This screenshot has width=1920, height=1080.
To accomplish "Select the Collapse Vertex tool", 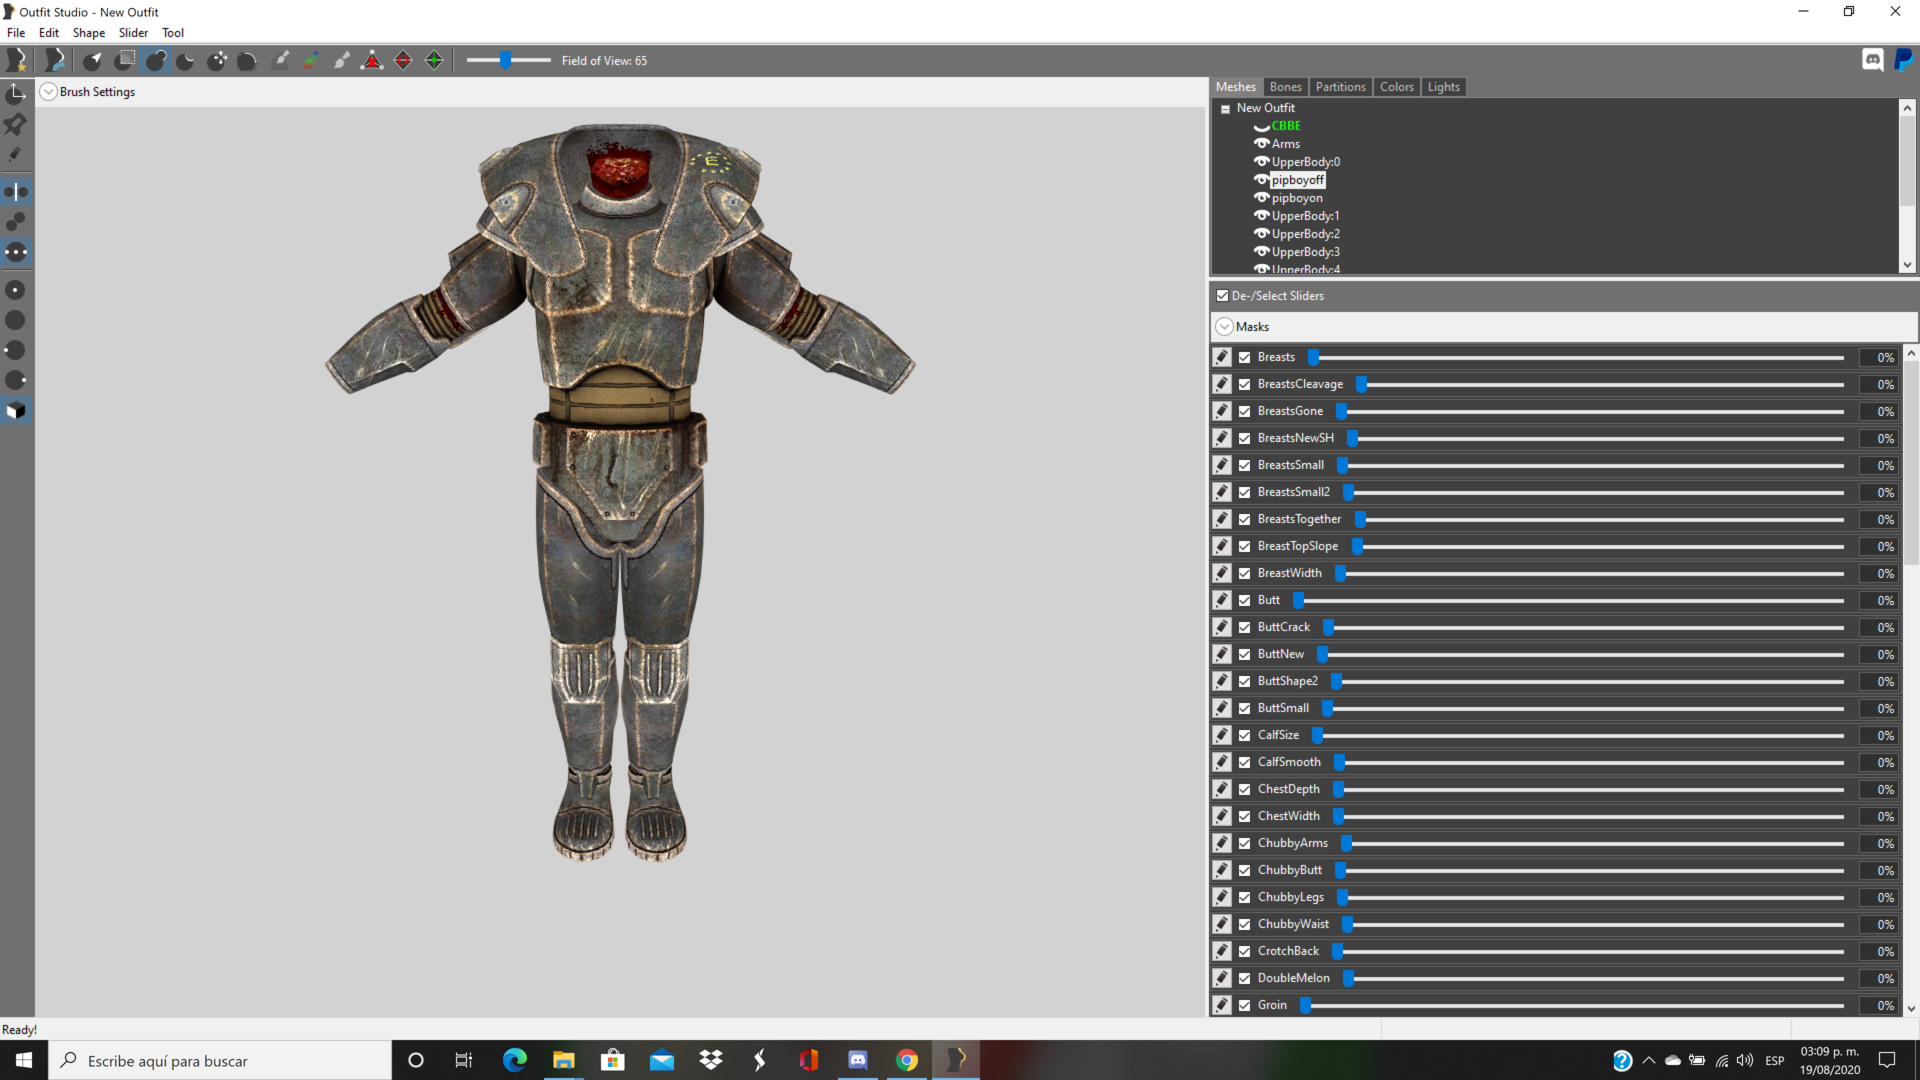I will coord(372,60).
